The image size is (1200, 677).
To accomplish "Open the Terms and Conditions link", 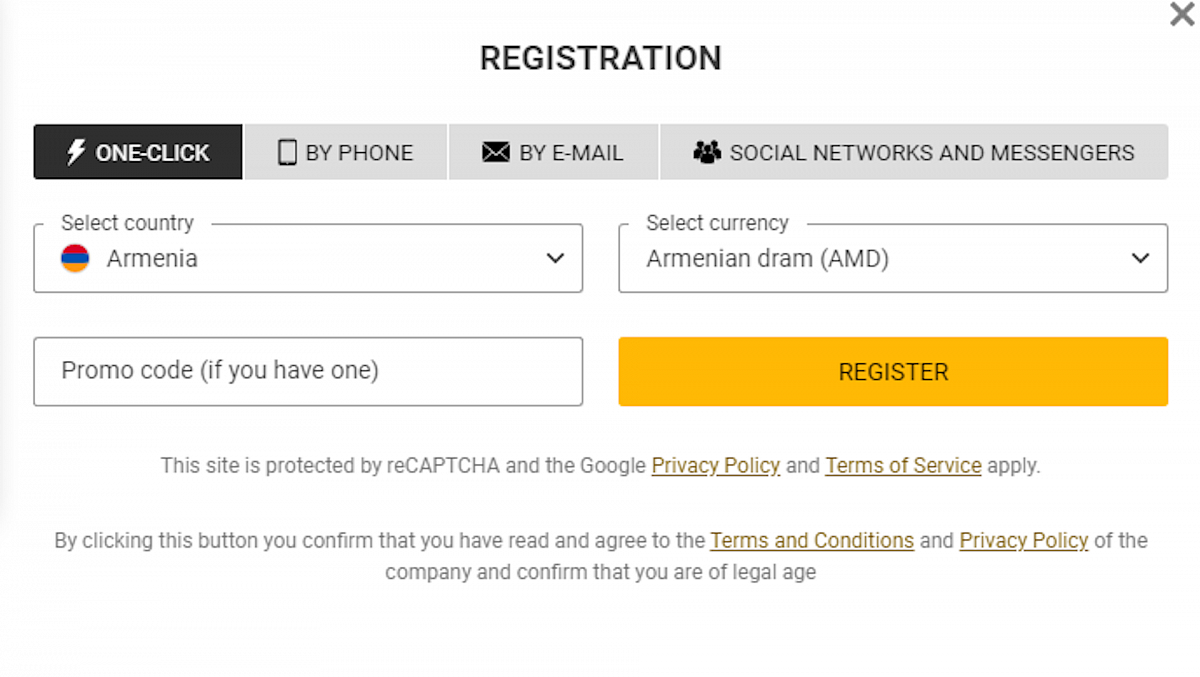I will (x=811, y=541).
